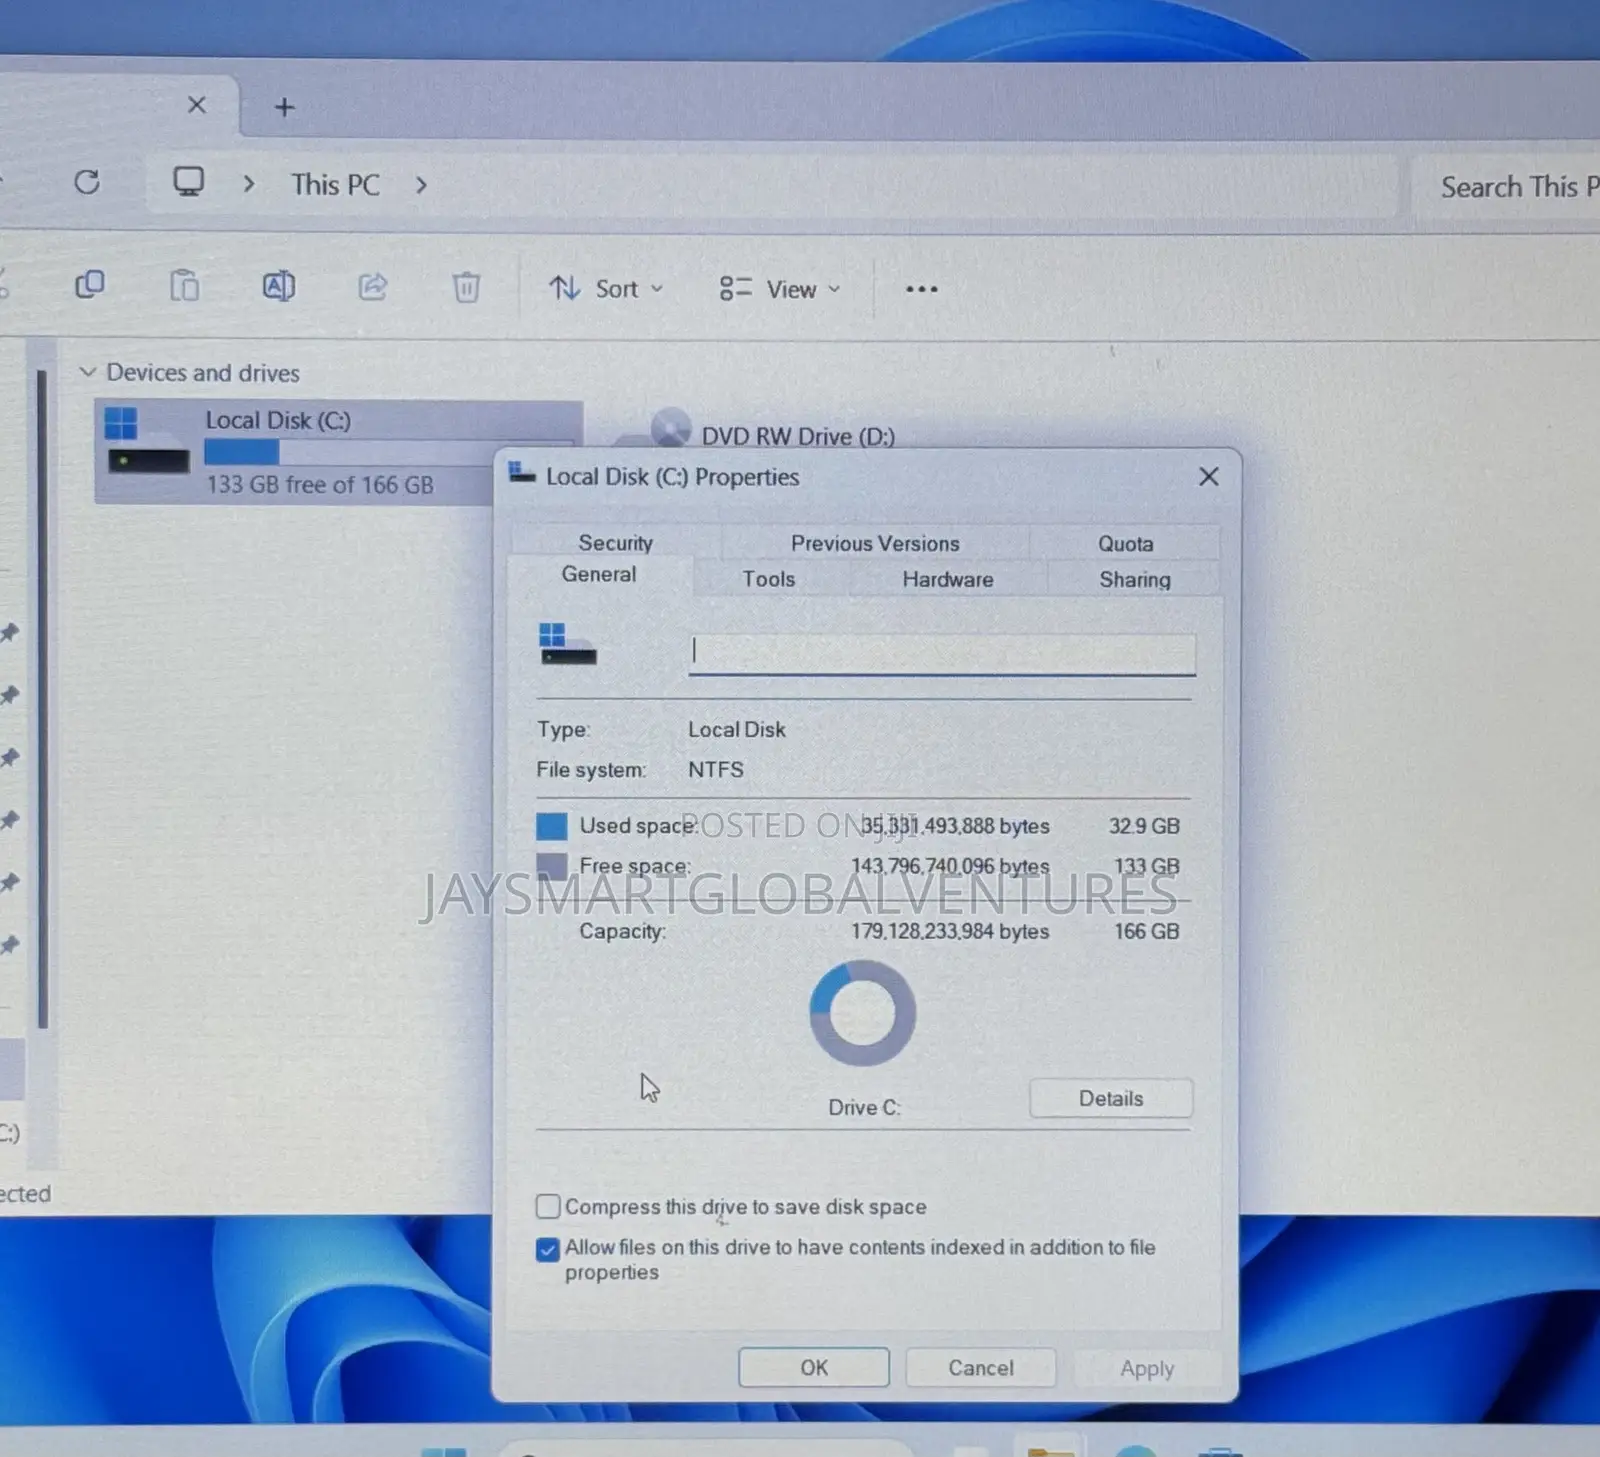Click the Cancel button

(980, 1367)
